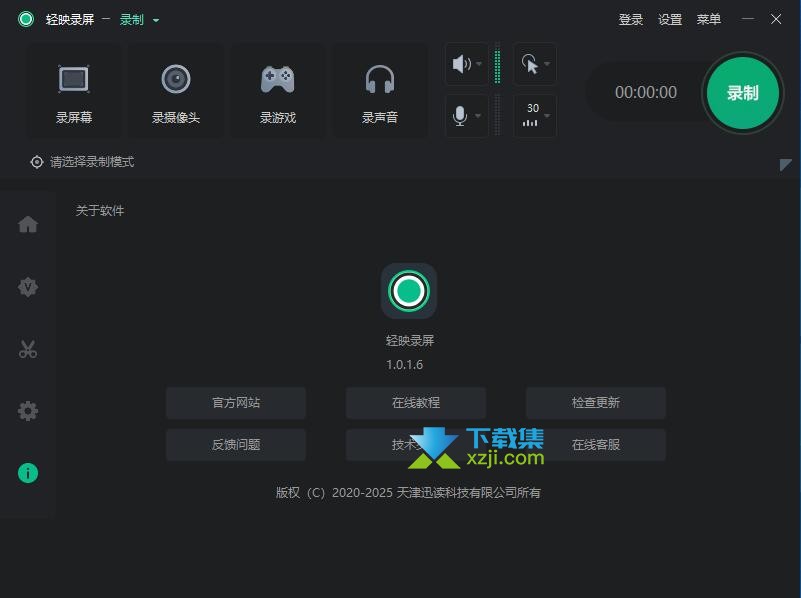Click the target icon beside 请选择录制模式
Viewport: 801px width, 598px height.
[x=37, y=162]
